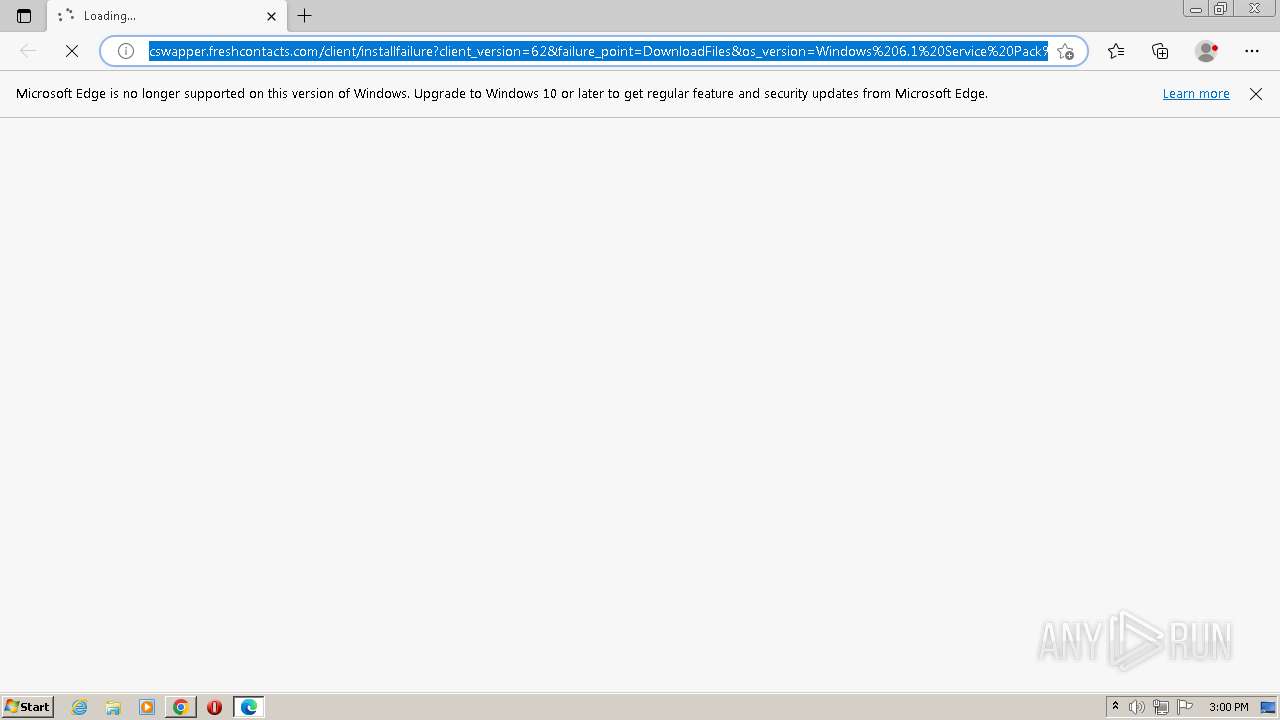
Task: Open Windows Media Player from taskbar
Action: click(147, 707)
